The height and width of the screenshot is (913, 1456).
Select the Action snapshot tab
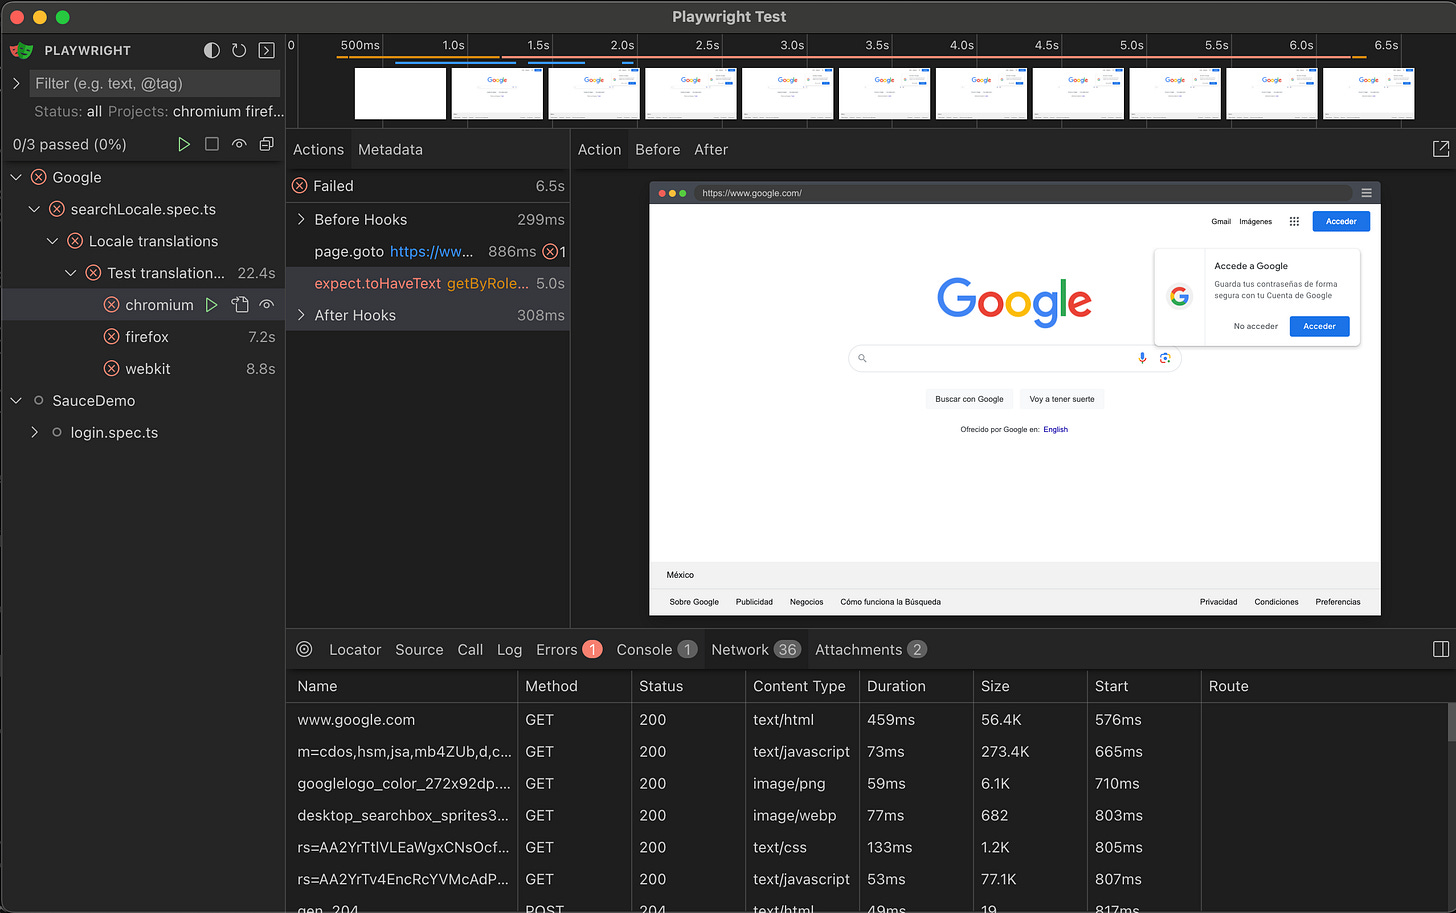coord(599,149)
